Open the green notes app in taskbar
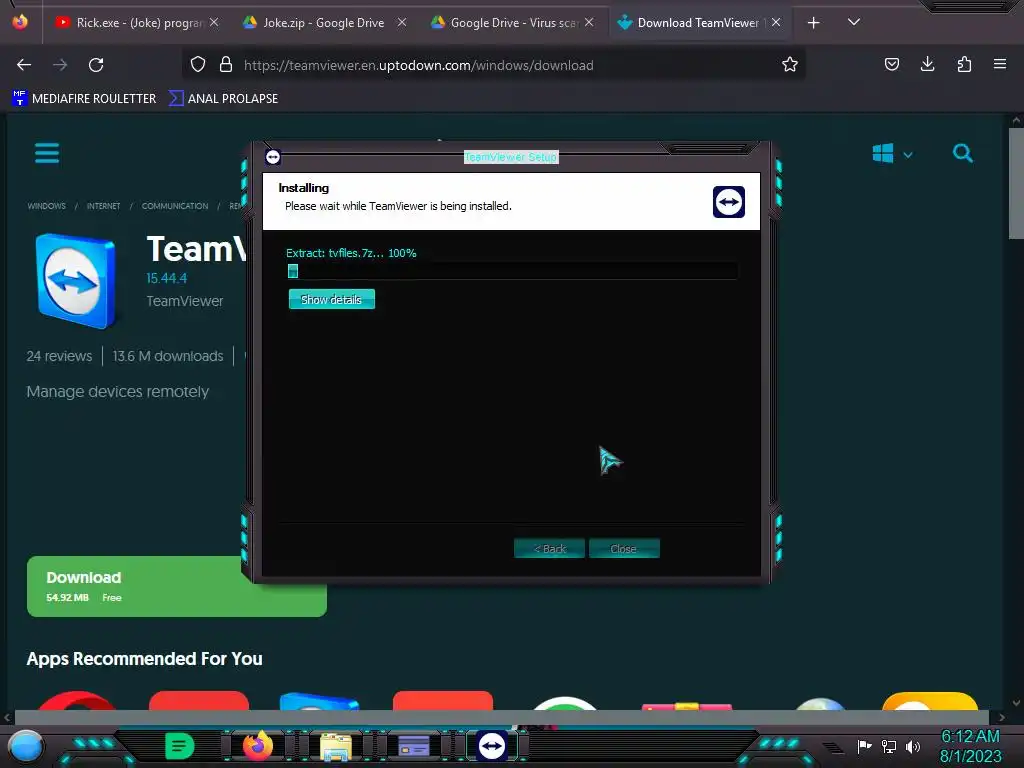The height and width of the screenshot is (768, 1024). point(180,746)
